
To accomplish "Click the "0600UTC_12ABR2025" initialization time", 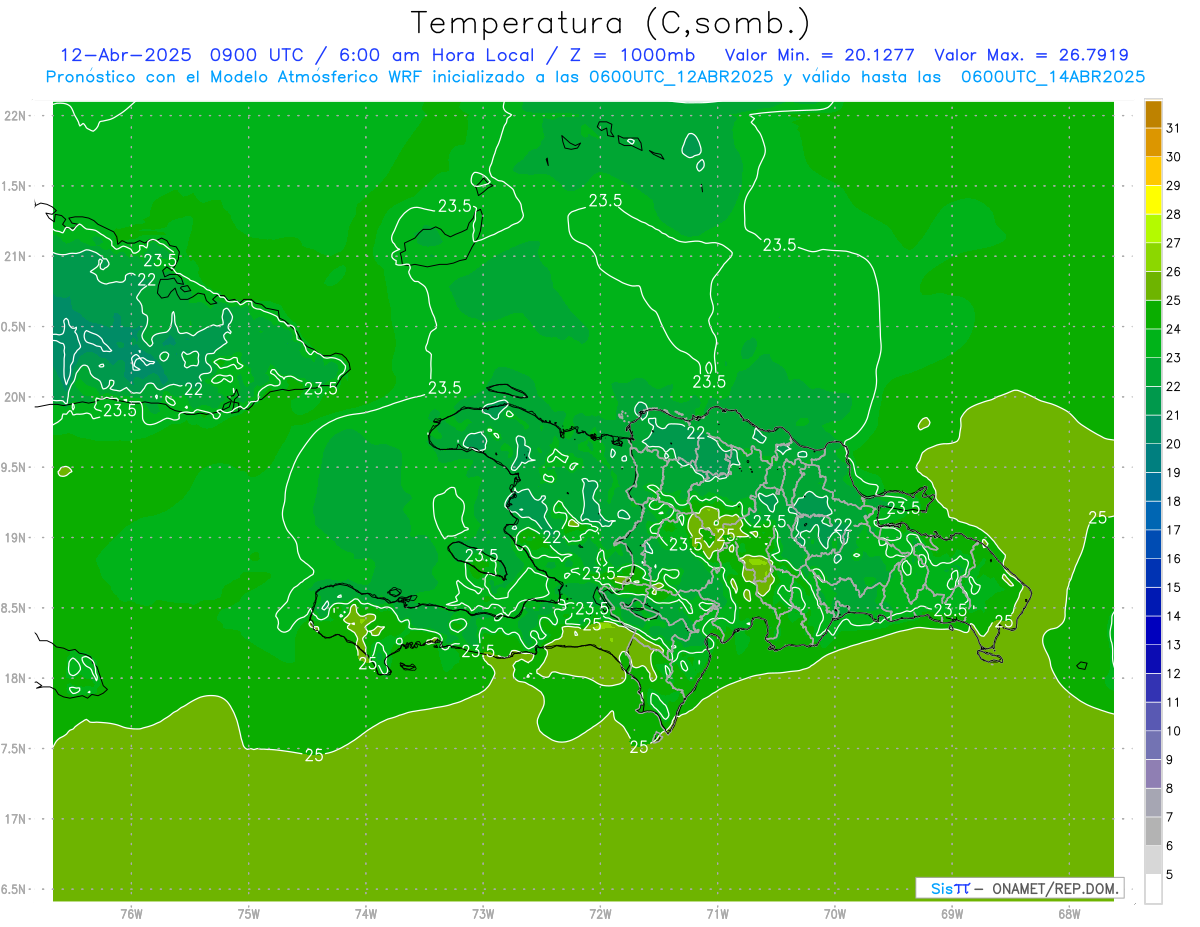I will [680, 77].
